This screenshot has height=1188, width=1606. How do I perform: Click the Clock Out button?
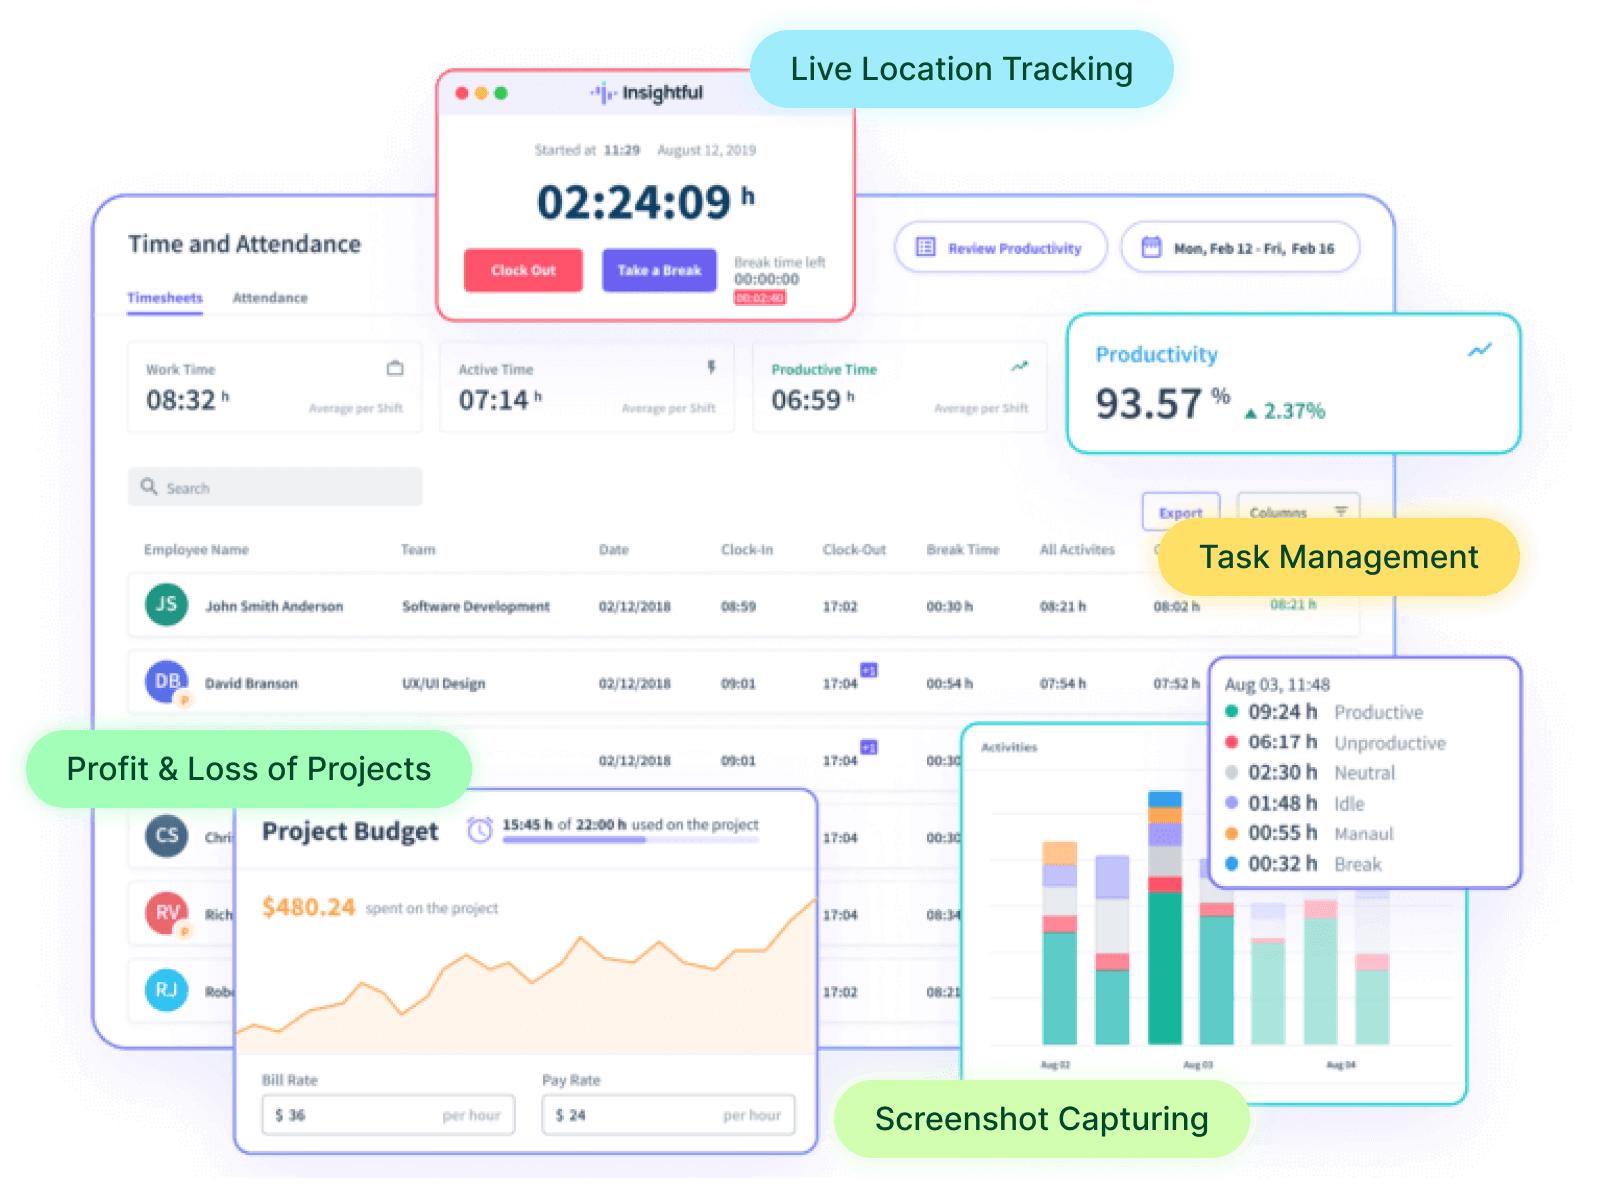[x=523, y=270]
